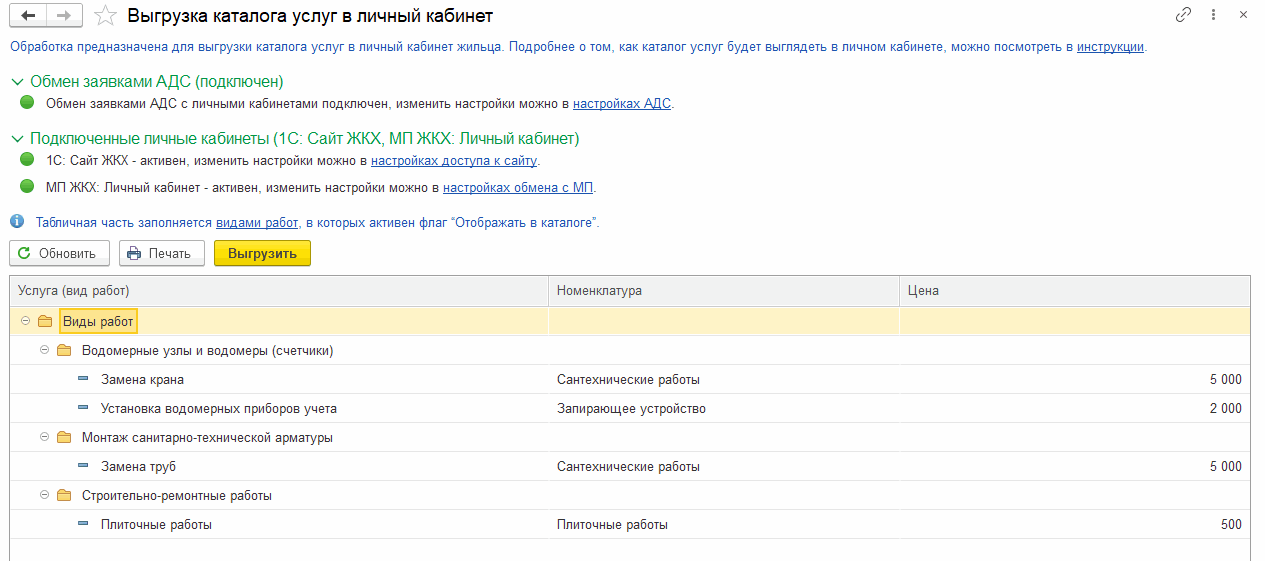
Task: Click the Печать button
Action: [162, 253]
